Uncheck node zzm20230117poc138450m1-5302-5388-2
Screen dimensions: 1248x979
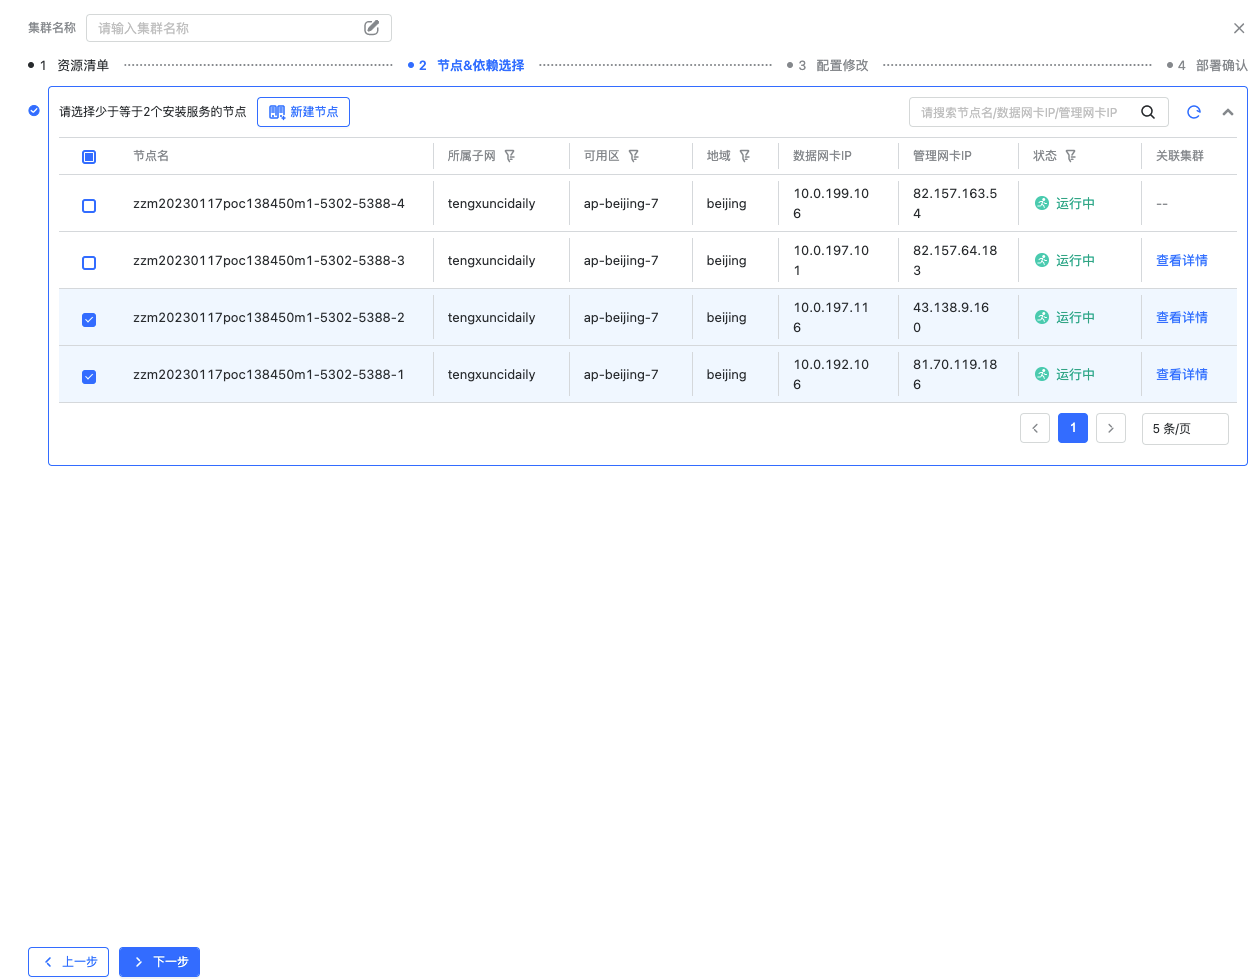tap(89, 320)
